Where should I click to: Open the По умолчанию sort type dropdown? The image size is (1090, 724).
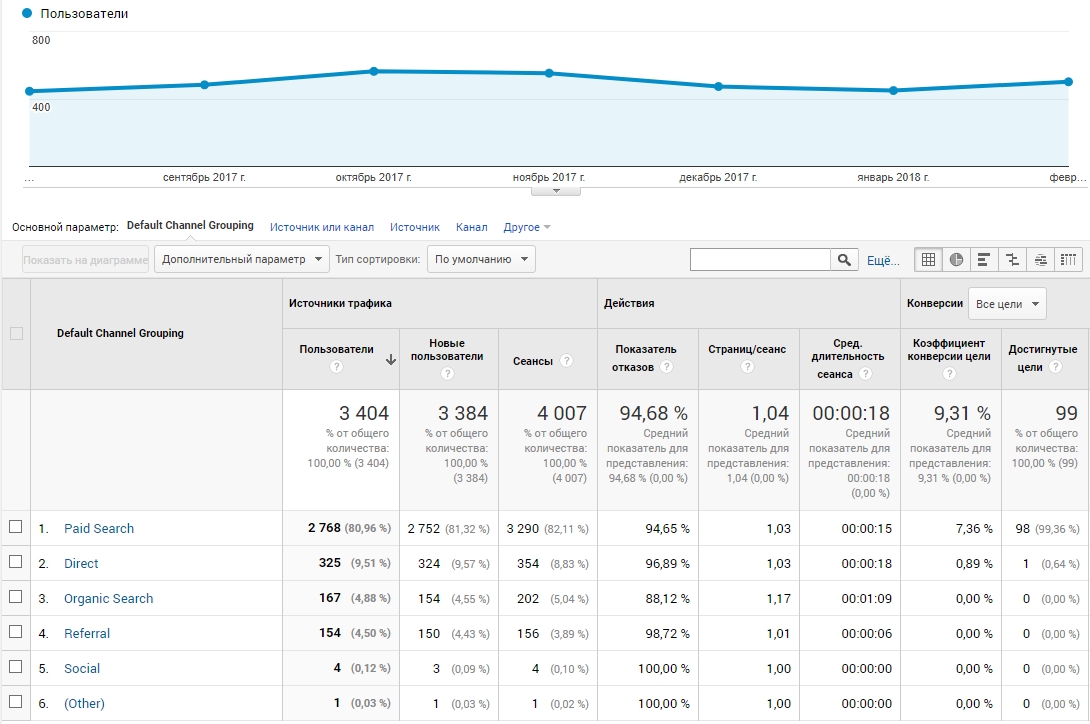tap(481, 259)
